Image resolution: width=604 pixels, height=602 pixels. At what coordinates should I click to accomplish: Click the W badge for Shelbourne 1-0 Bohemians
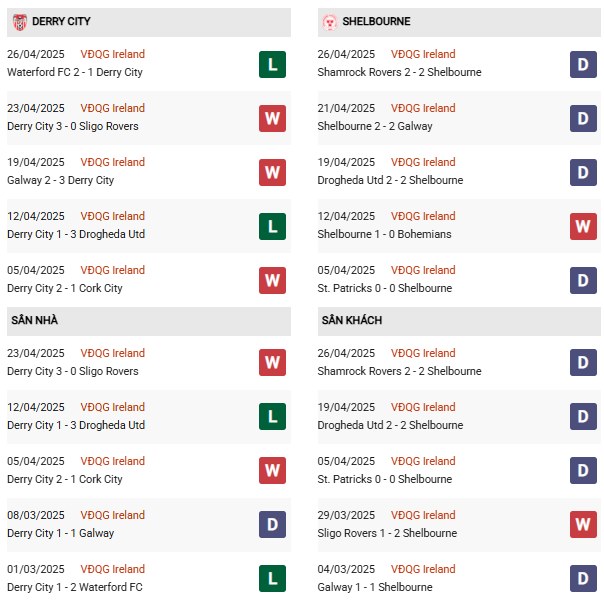583,226
